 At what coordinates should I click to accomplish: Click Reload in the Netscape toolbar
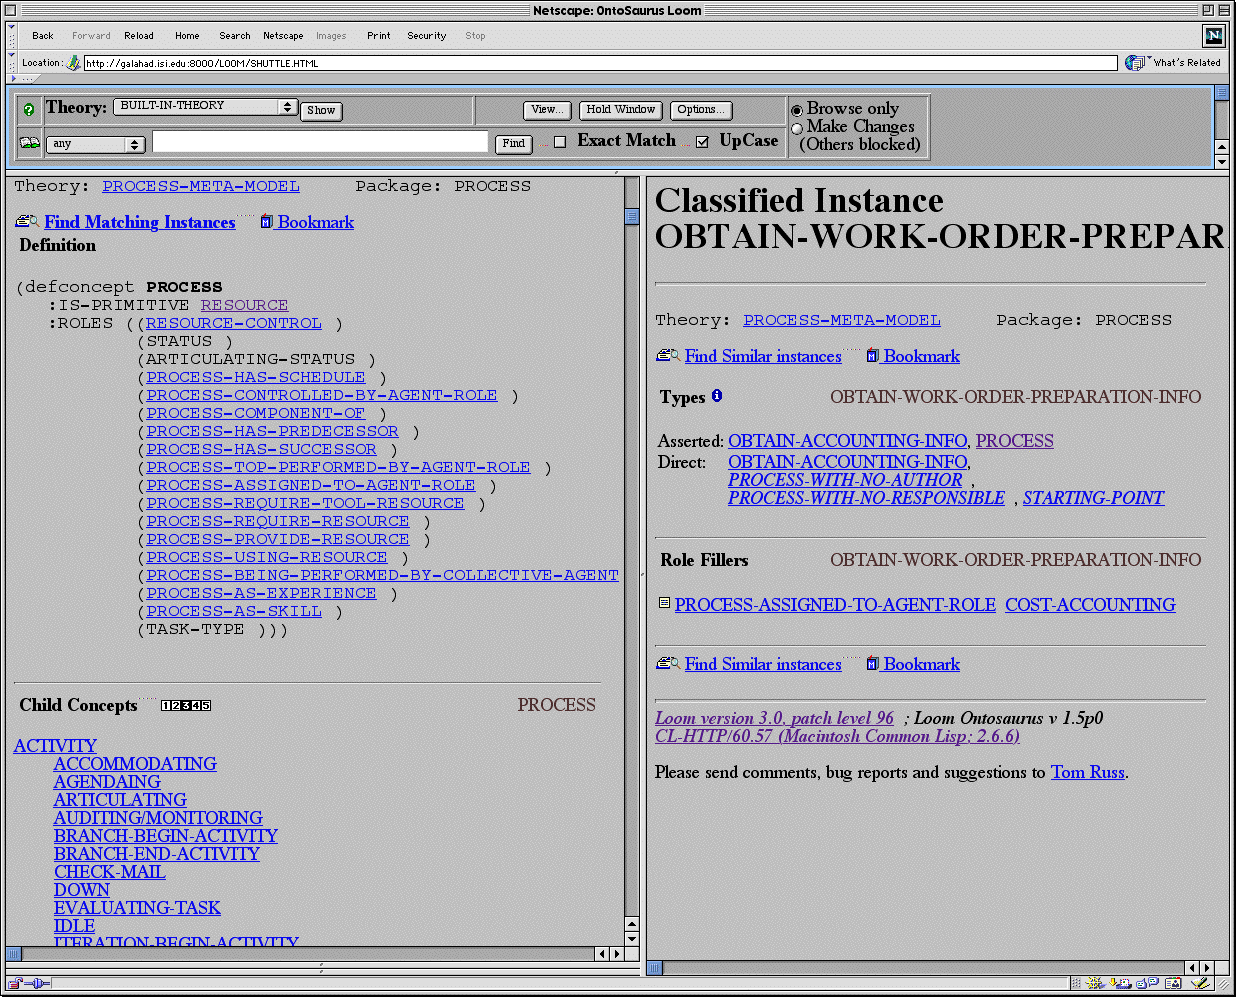click(139, 36)
